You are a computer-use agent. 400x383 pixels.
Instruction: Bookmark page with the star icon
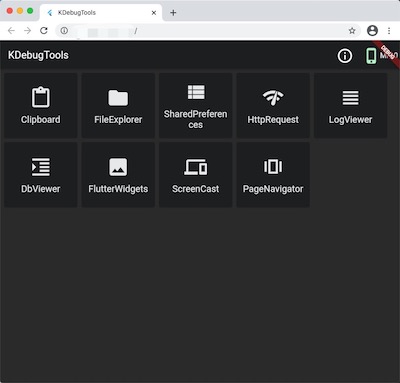[x=352, y=31]
